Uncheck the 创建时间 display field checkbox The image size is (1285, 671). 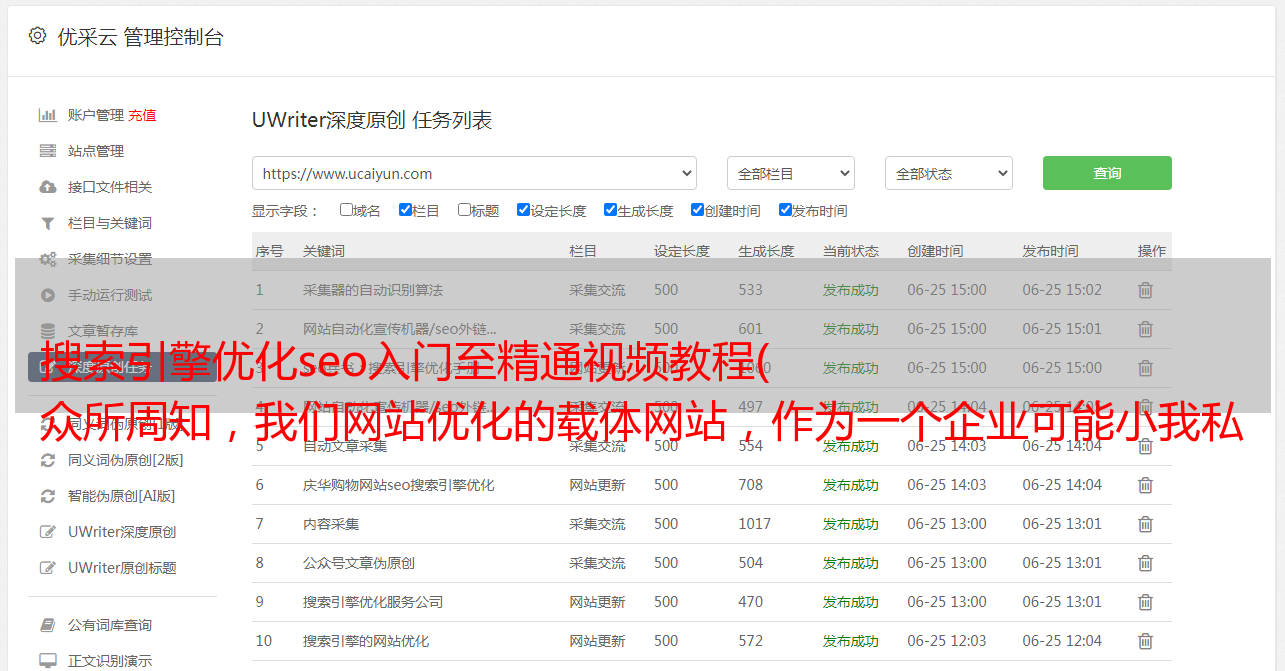click(697, 210)
